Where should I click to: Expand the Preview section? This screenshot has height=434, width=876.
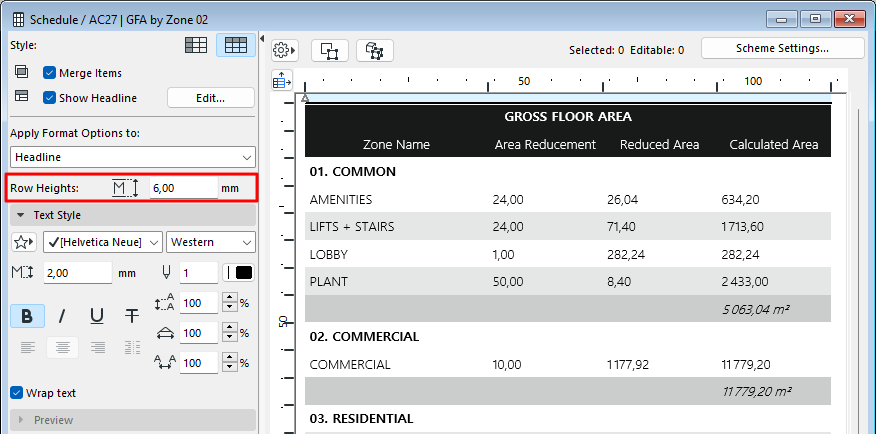click(132, 420)
